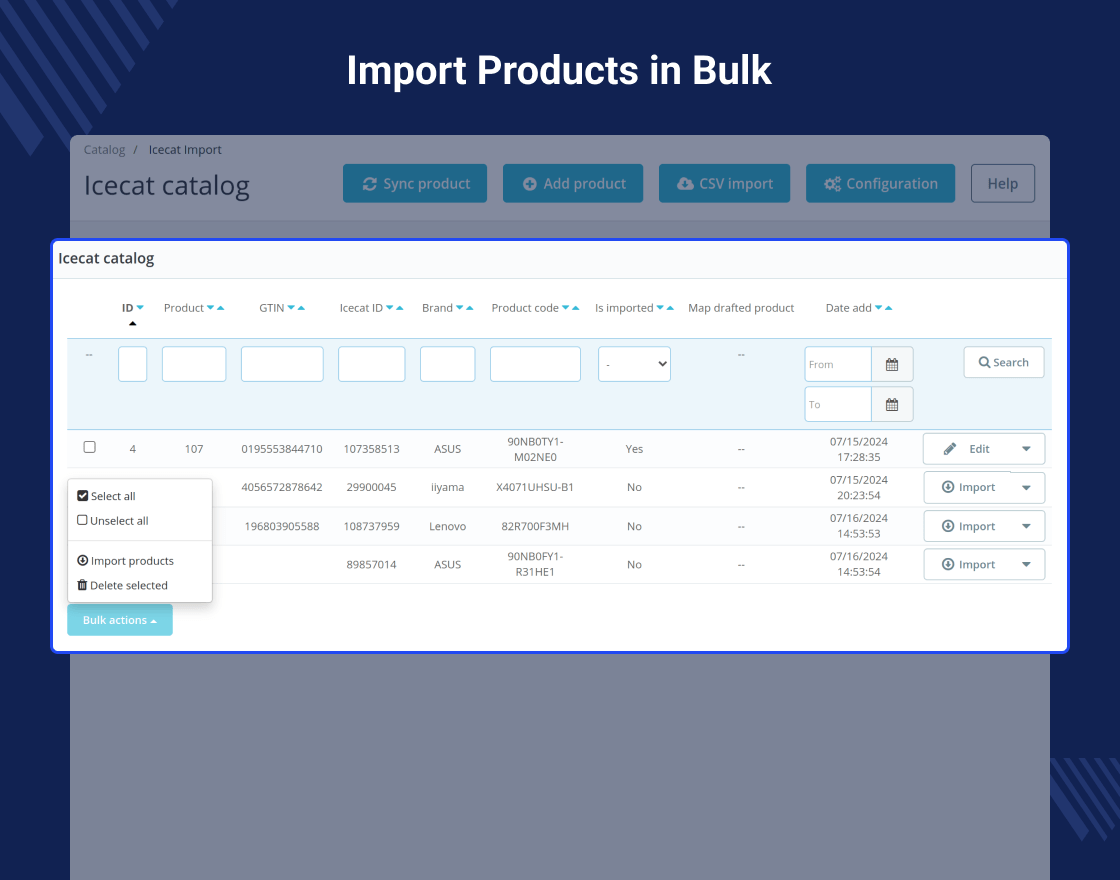The width and height of the screenshot is (1120, 880).
Task: Sort ID column descending arrow
Action: 140,308
